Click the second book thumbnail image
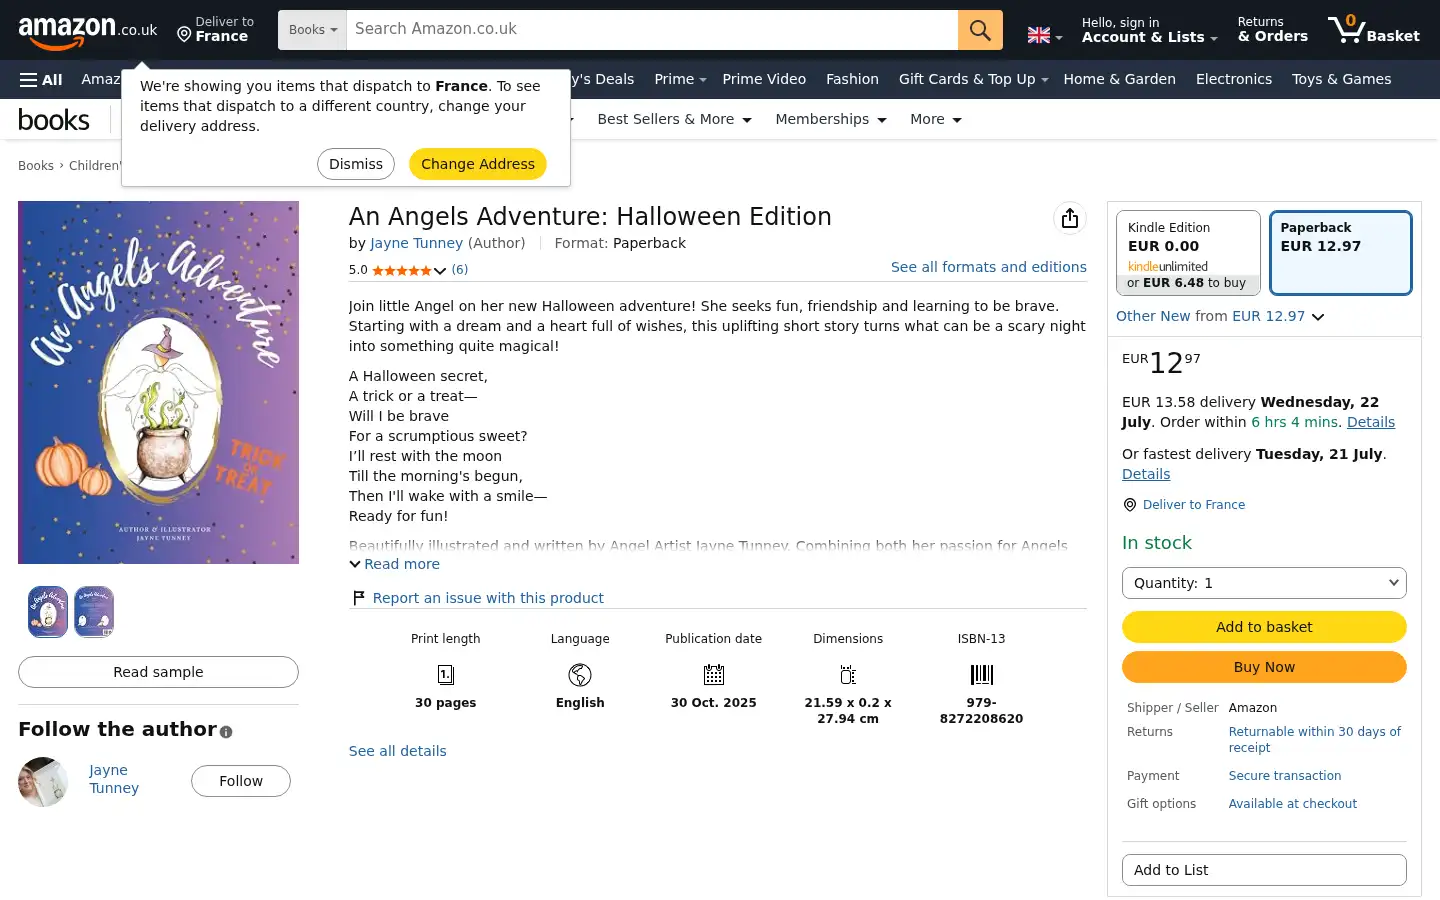Screen dimensions: 1440x900 94,612
